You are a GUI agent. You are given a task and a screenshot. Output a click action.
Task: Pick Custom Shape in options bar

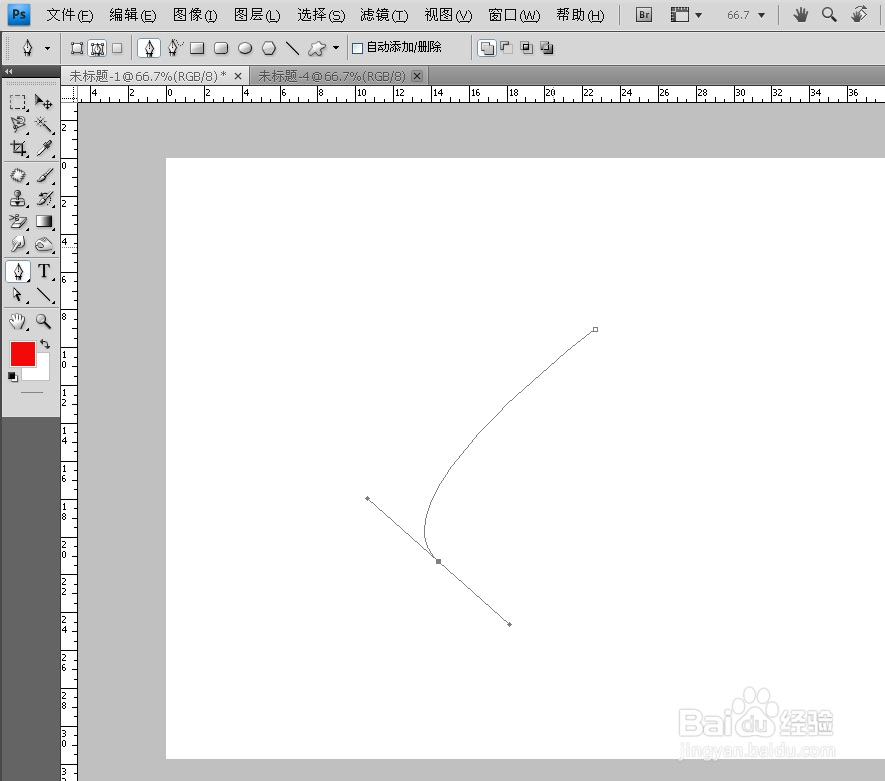coord(317,49)
